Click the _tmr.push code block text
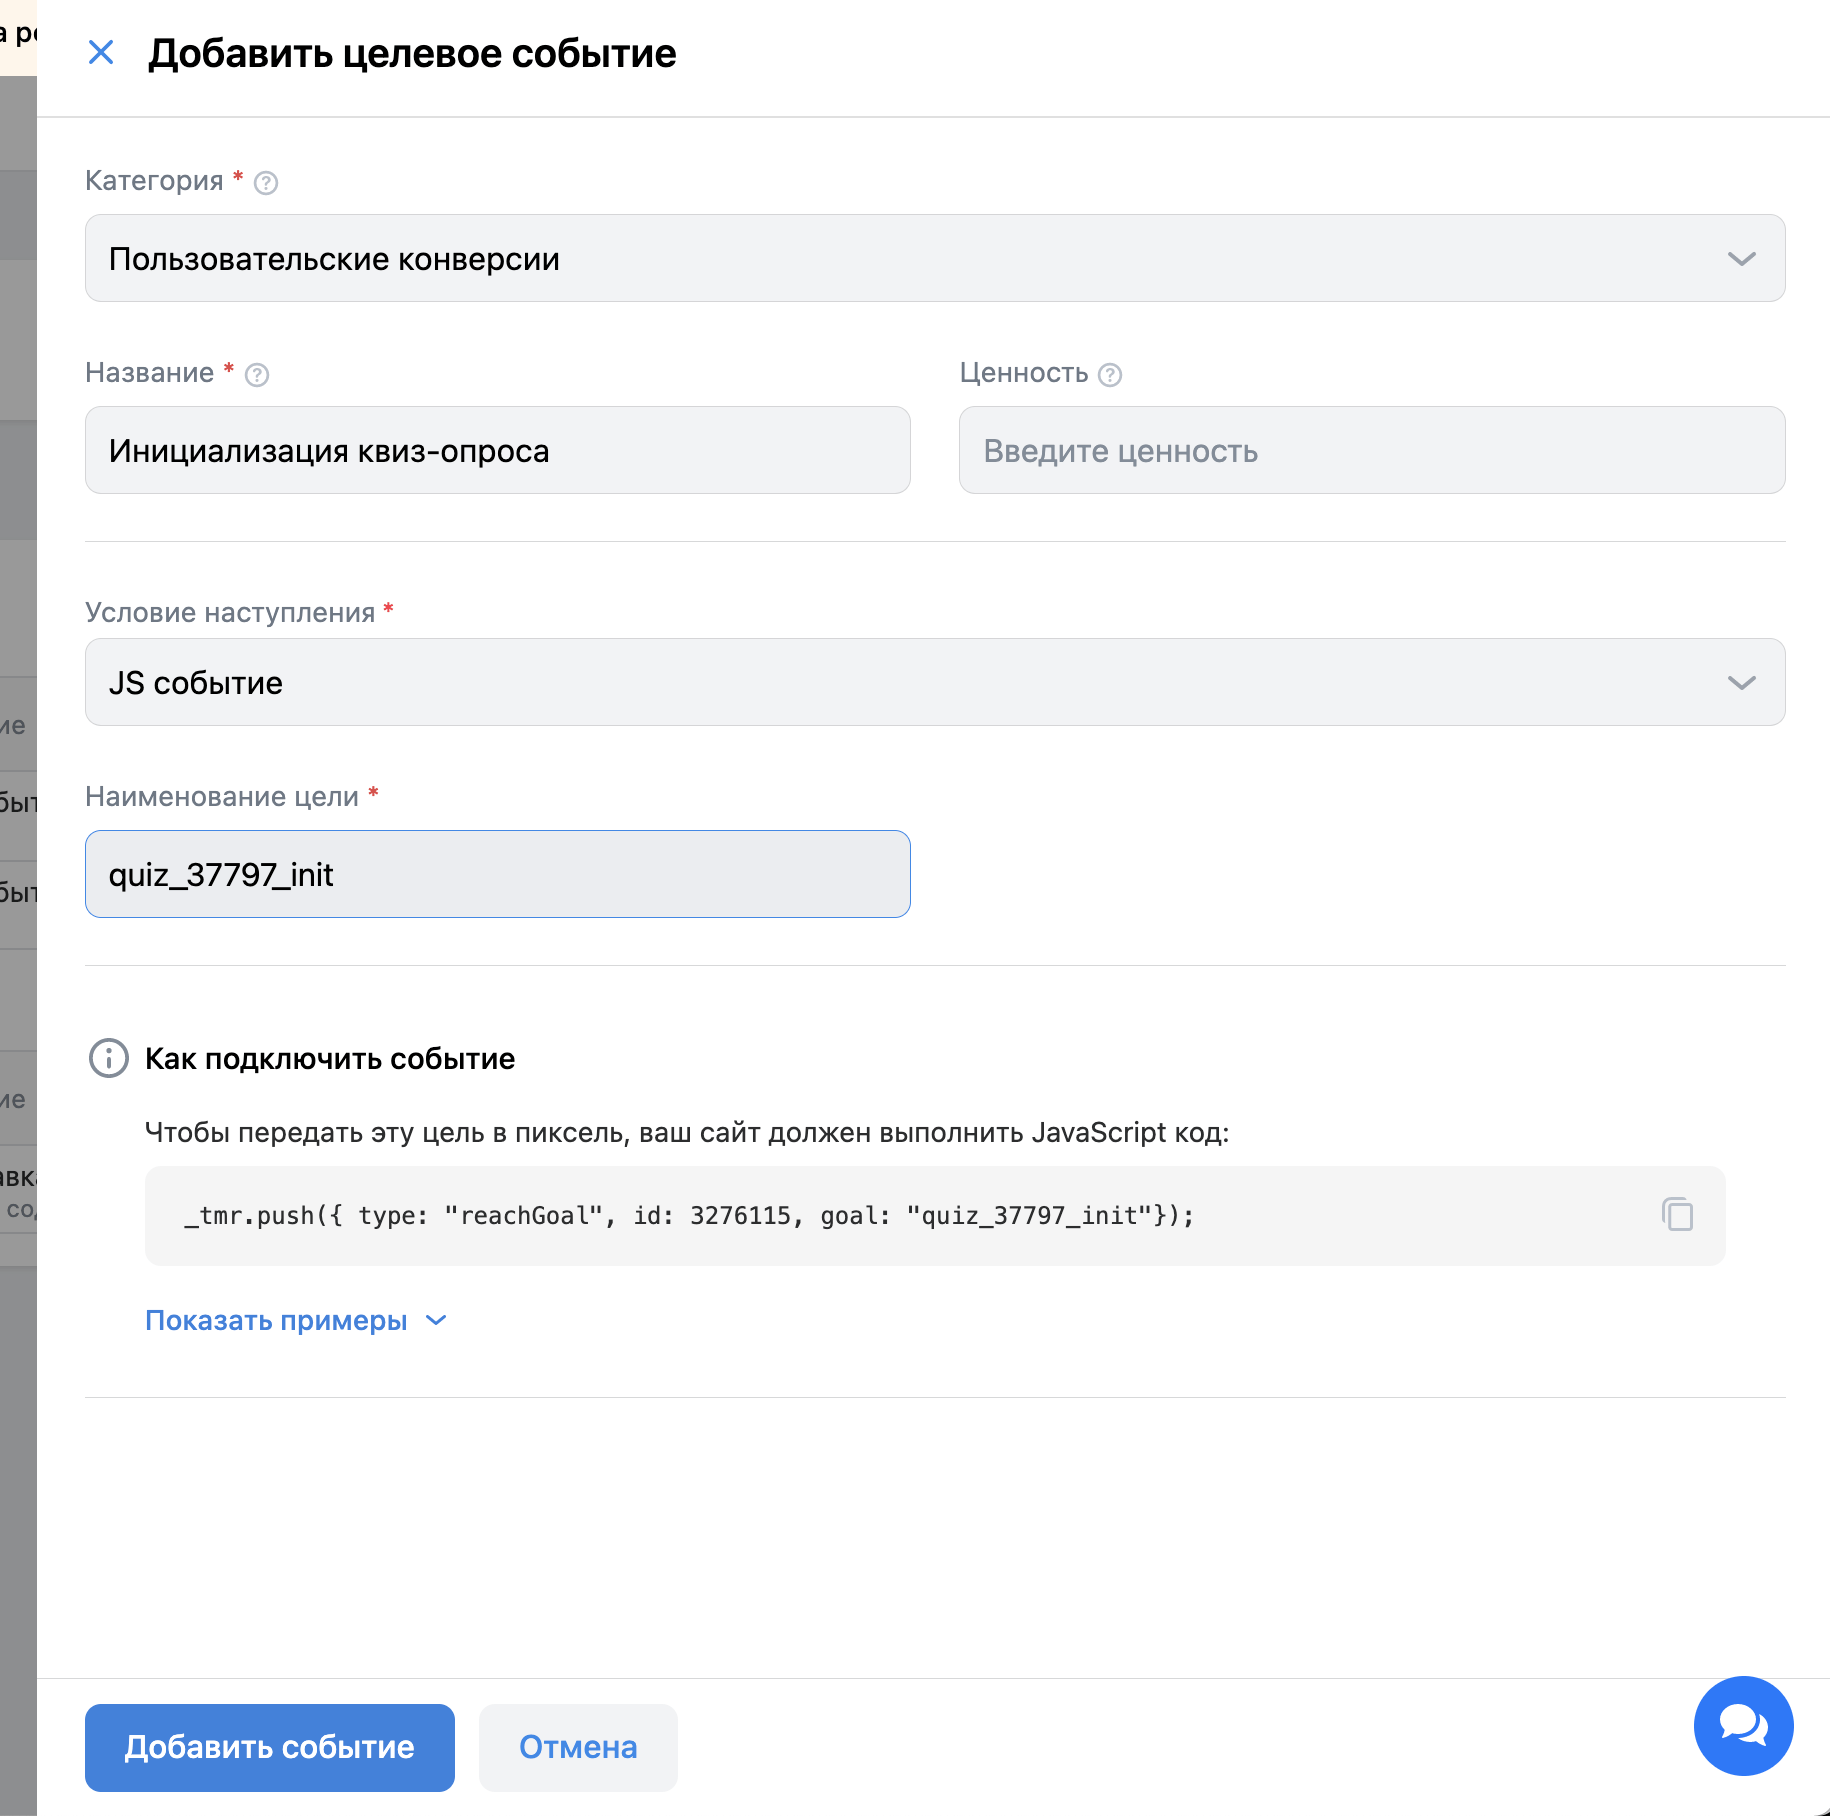 click(x=689, y=1216)
